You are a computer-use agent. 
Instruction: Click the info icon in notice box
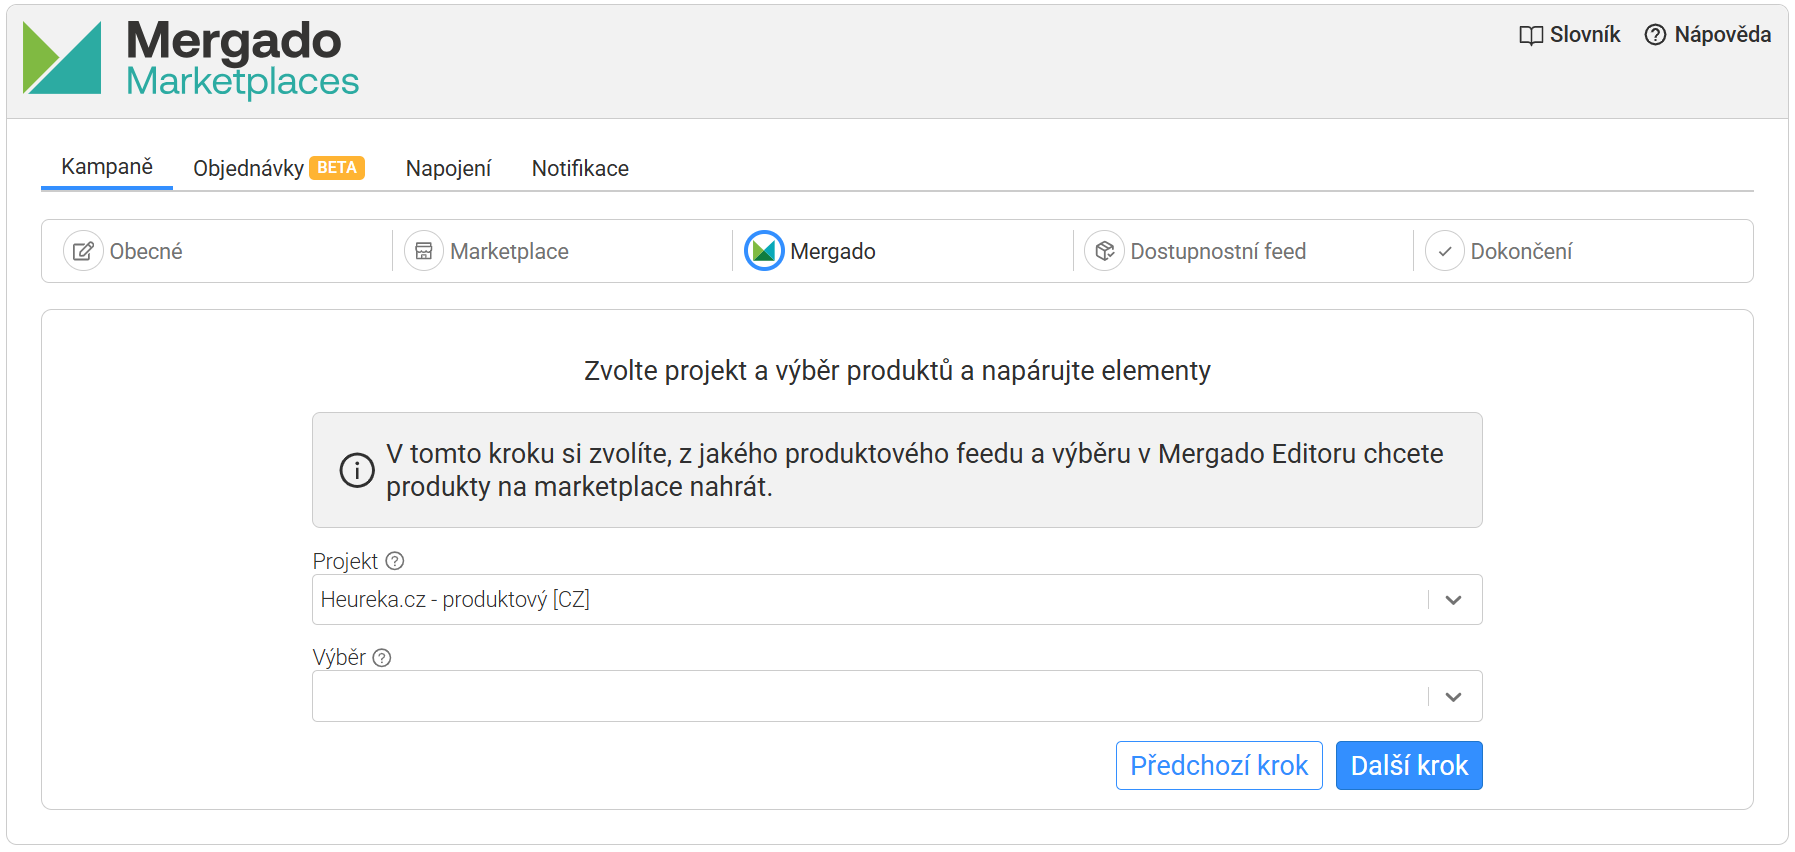(x=357, y=470)
